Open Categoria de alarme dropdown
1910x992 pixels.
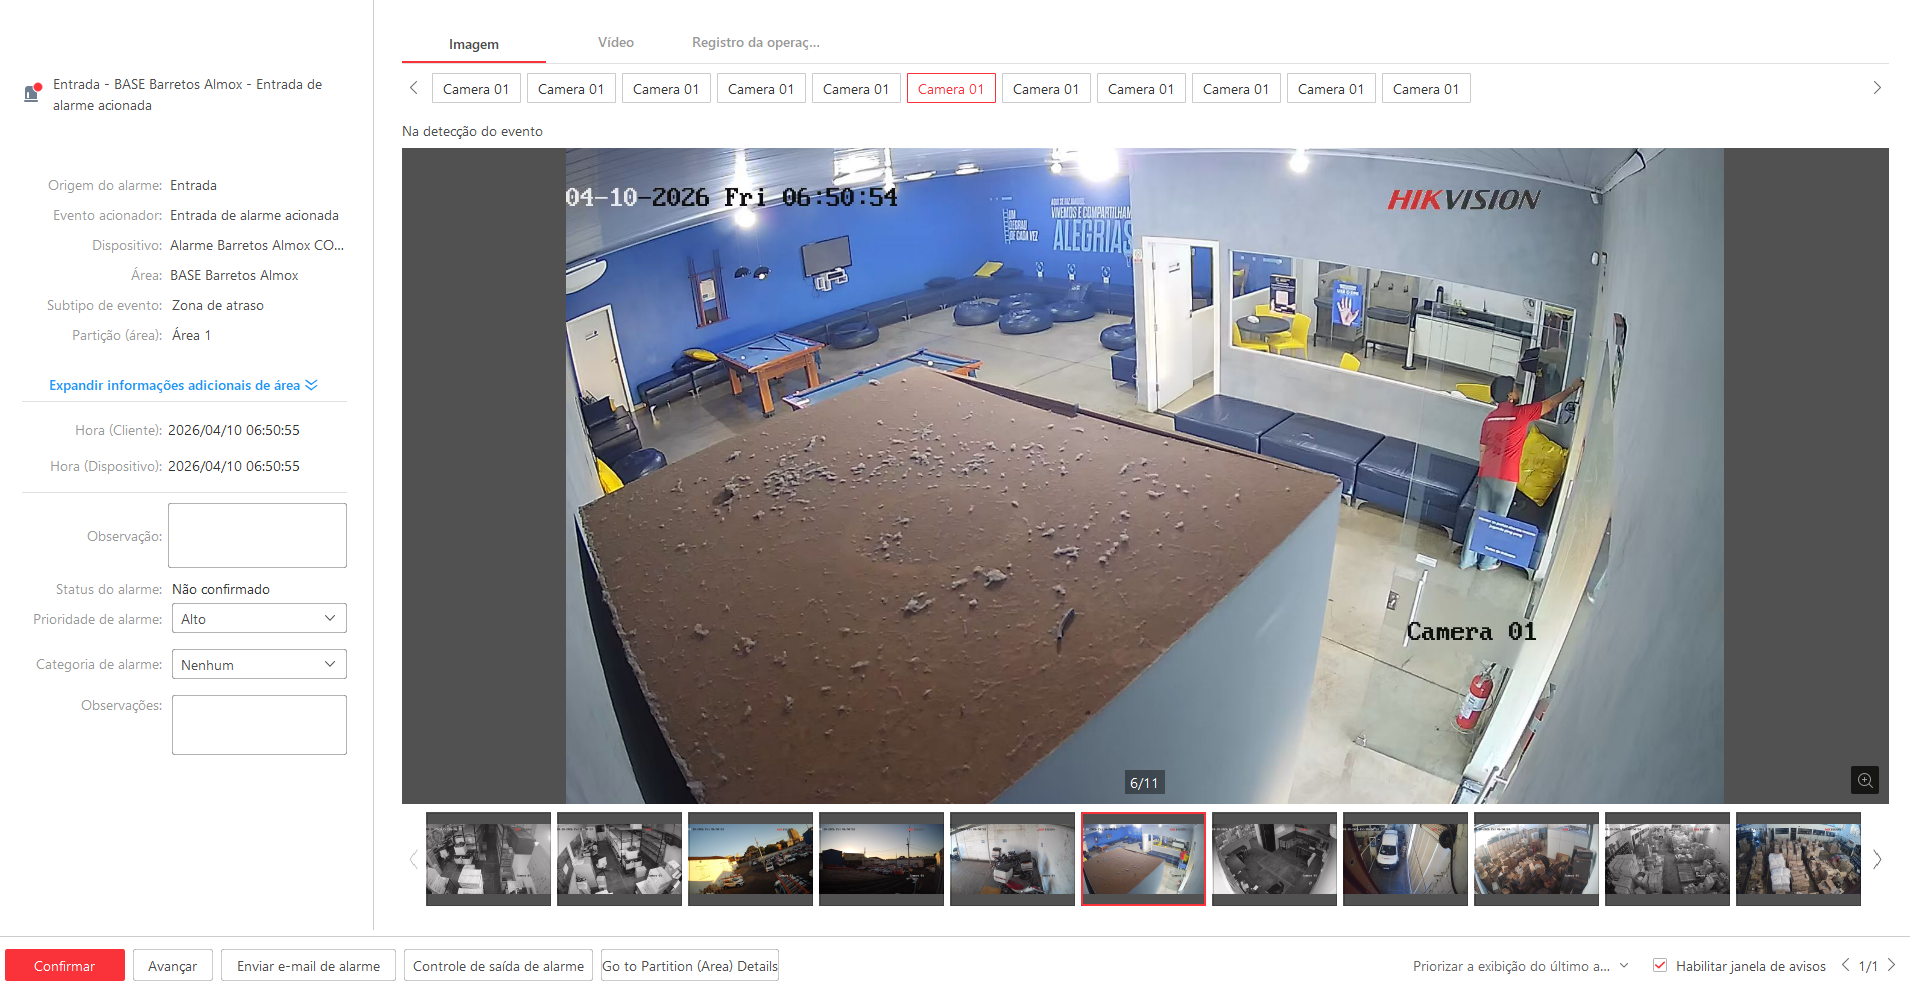click(259, 665)
